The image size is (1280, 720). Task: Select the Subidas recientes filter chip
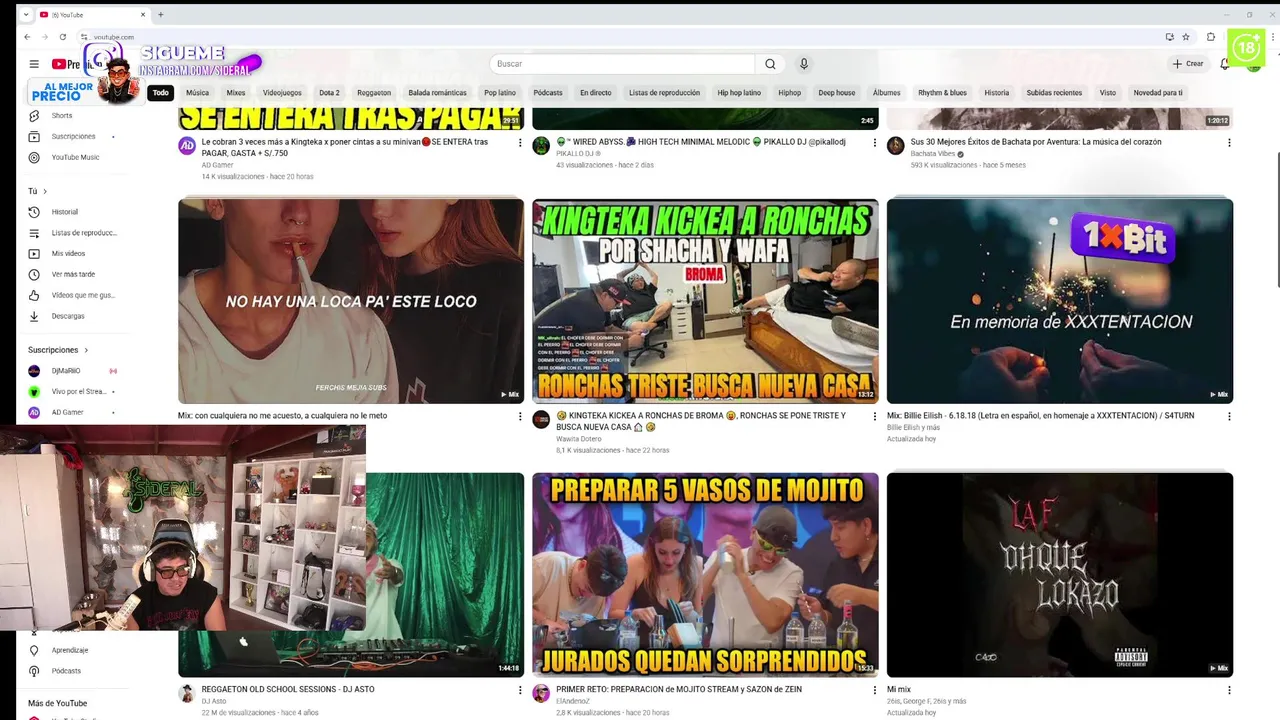click(x=1054, y=93)
